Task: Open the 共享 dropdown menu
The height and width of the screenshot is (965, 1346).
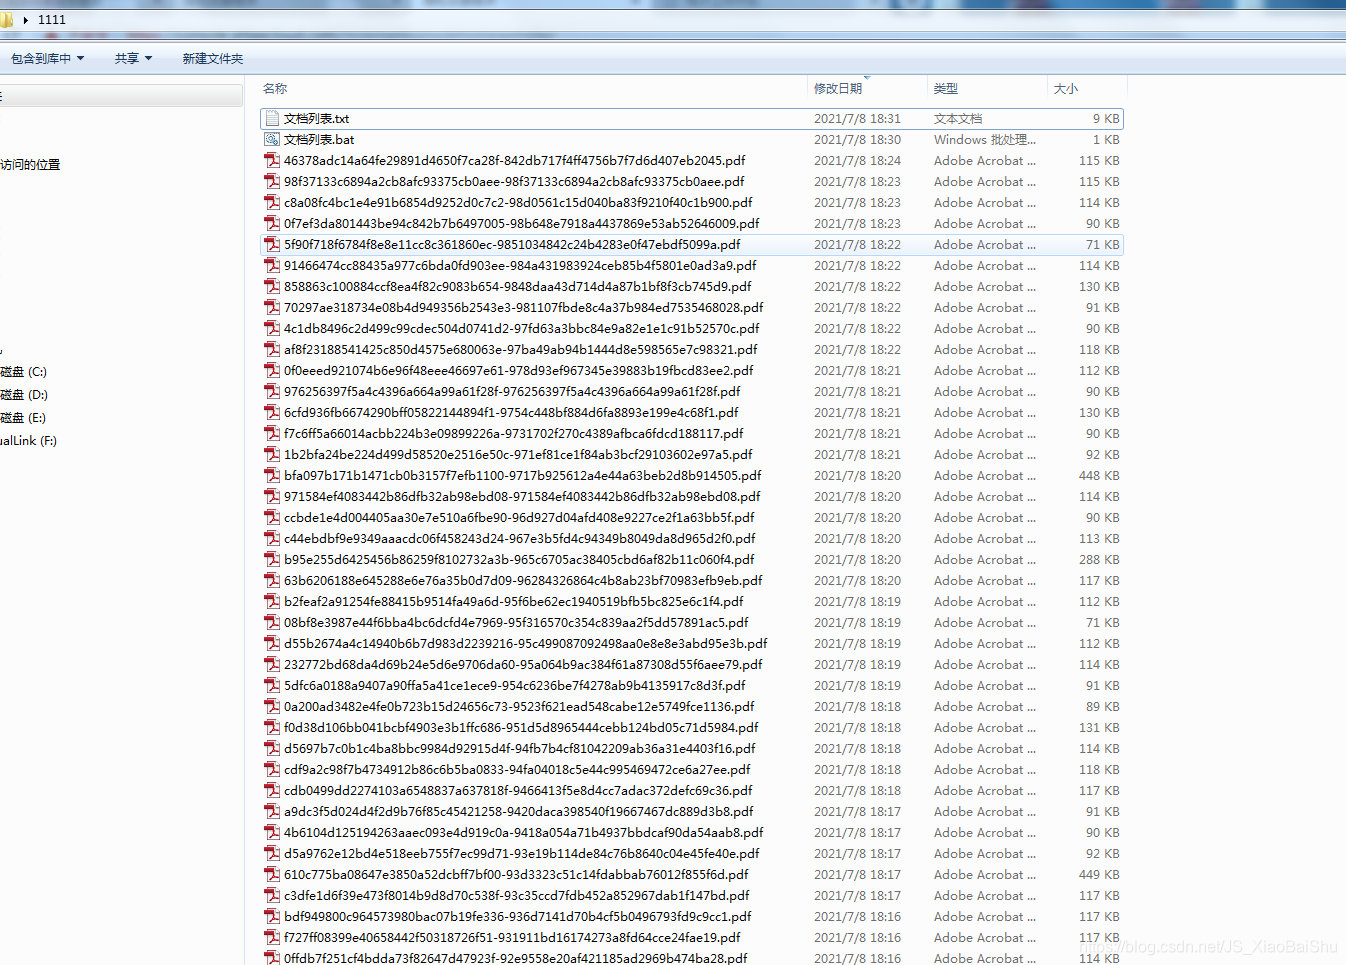Action: (x=133, y=58)
